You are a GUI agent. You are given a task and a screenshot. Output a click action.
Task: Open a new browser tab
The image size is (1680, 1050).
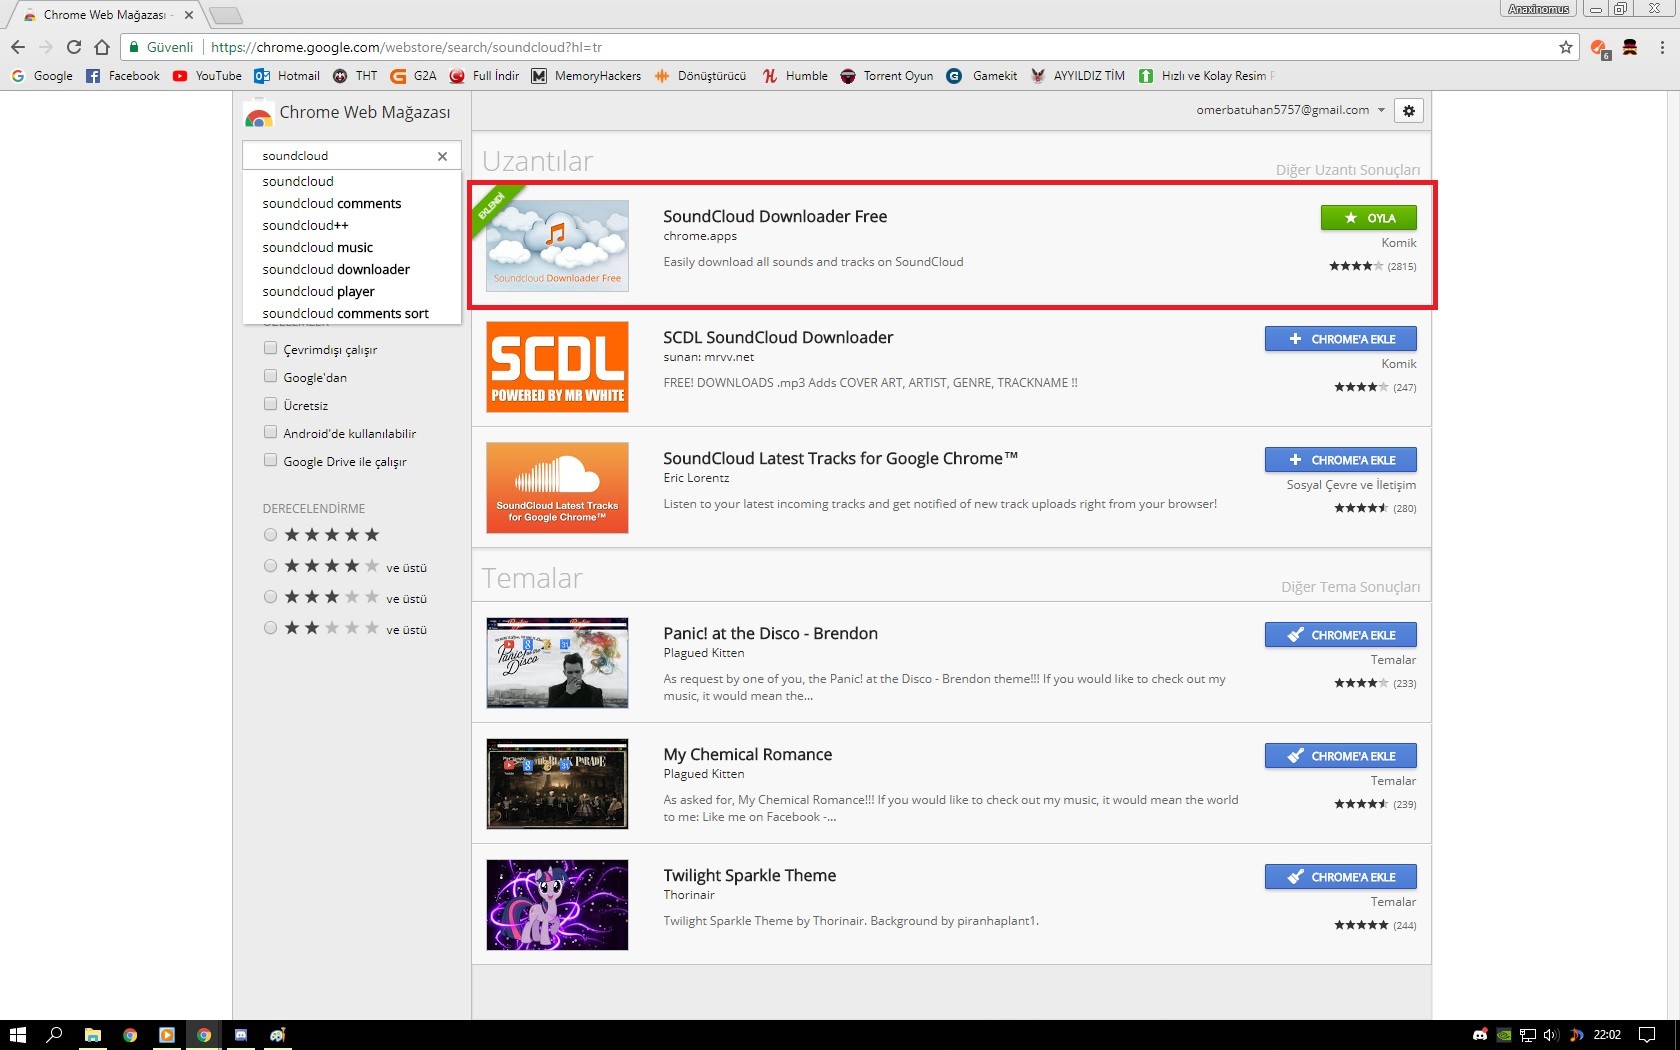click(x=226, y=15)
